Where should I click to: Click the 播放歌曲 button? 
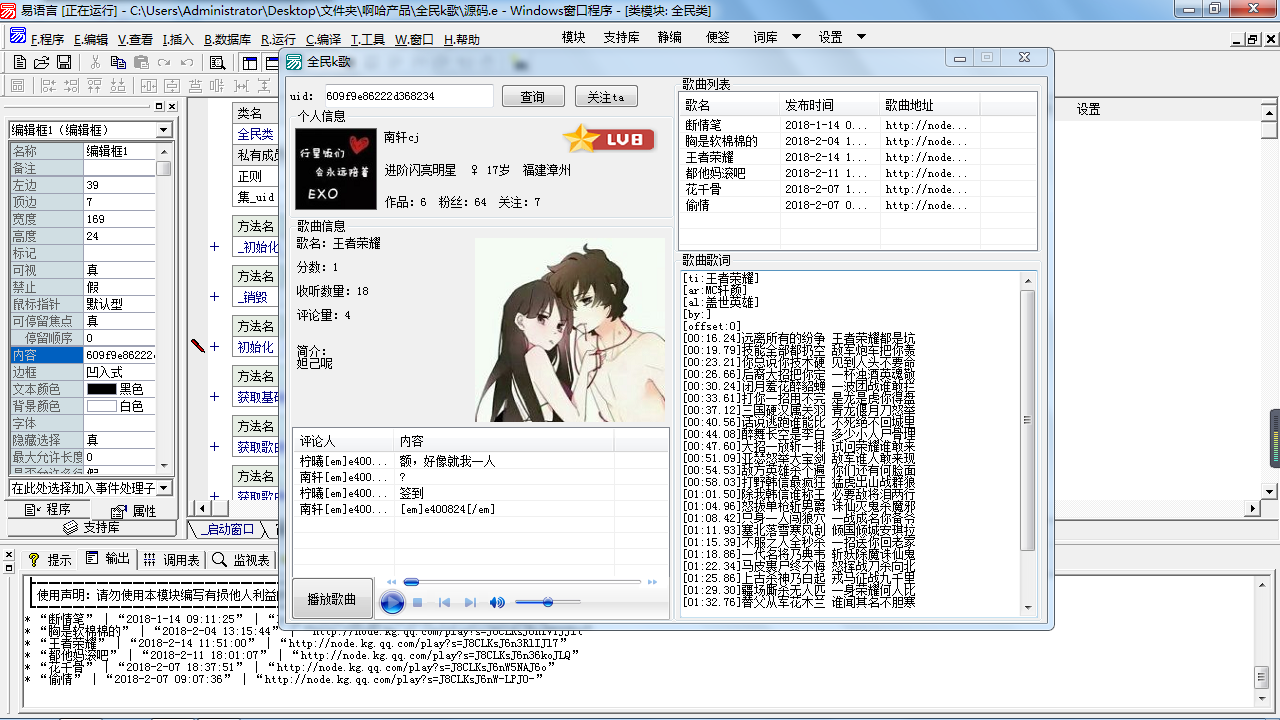click(332, 598)
